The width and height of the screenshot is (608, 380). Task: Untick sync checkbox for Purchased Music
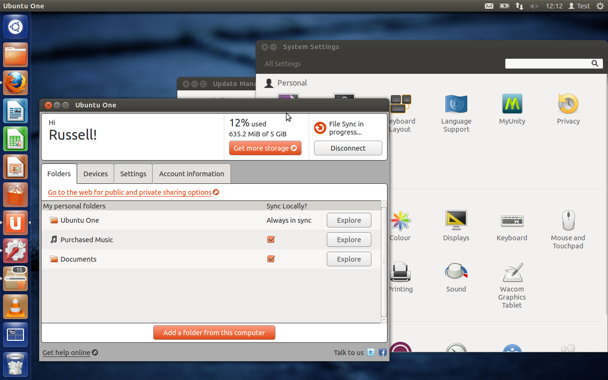pos(271,239)
